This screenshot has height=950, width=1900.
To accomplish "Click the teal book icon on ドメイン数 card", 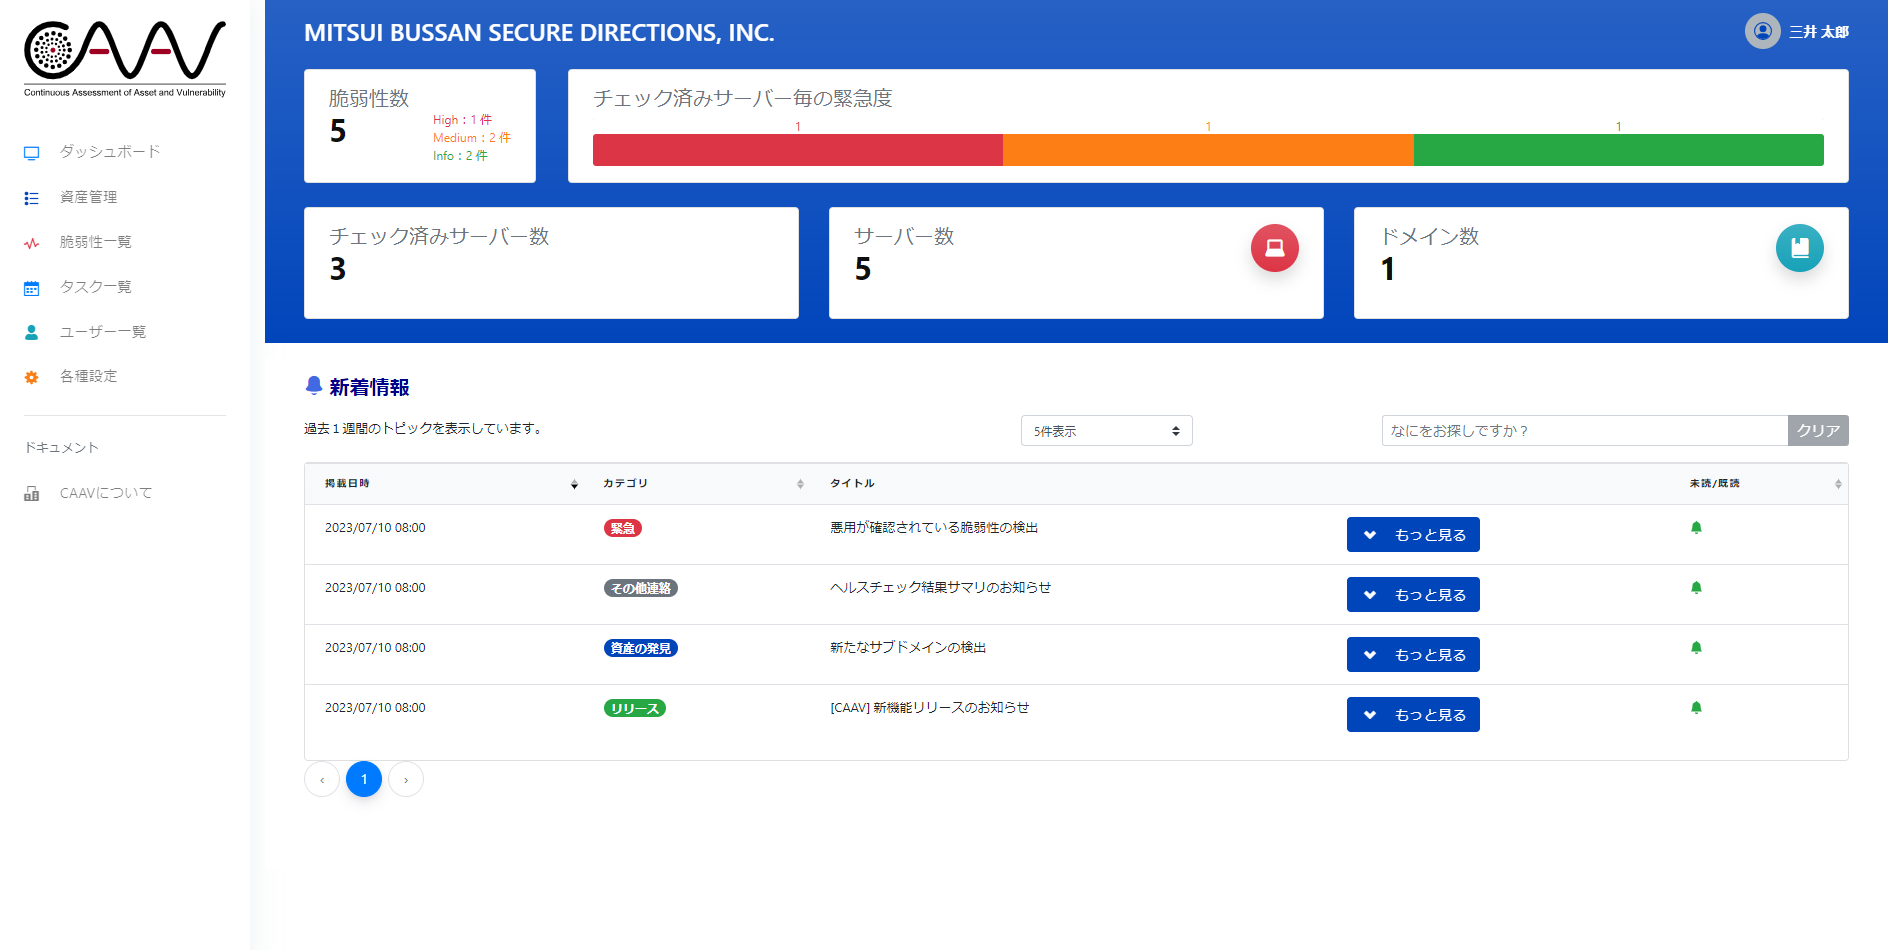I will point(1799,247).
